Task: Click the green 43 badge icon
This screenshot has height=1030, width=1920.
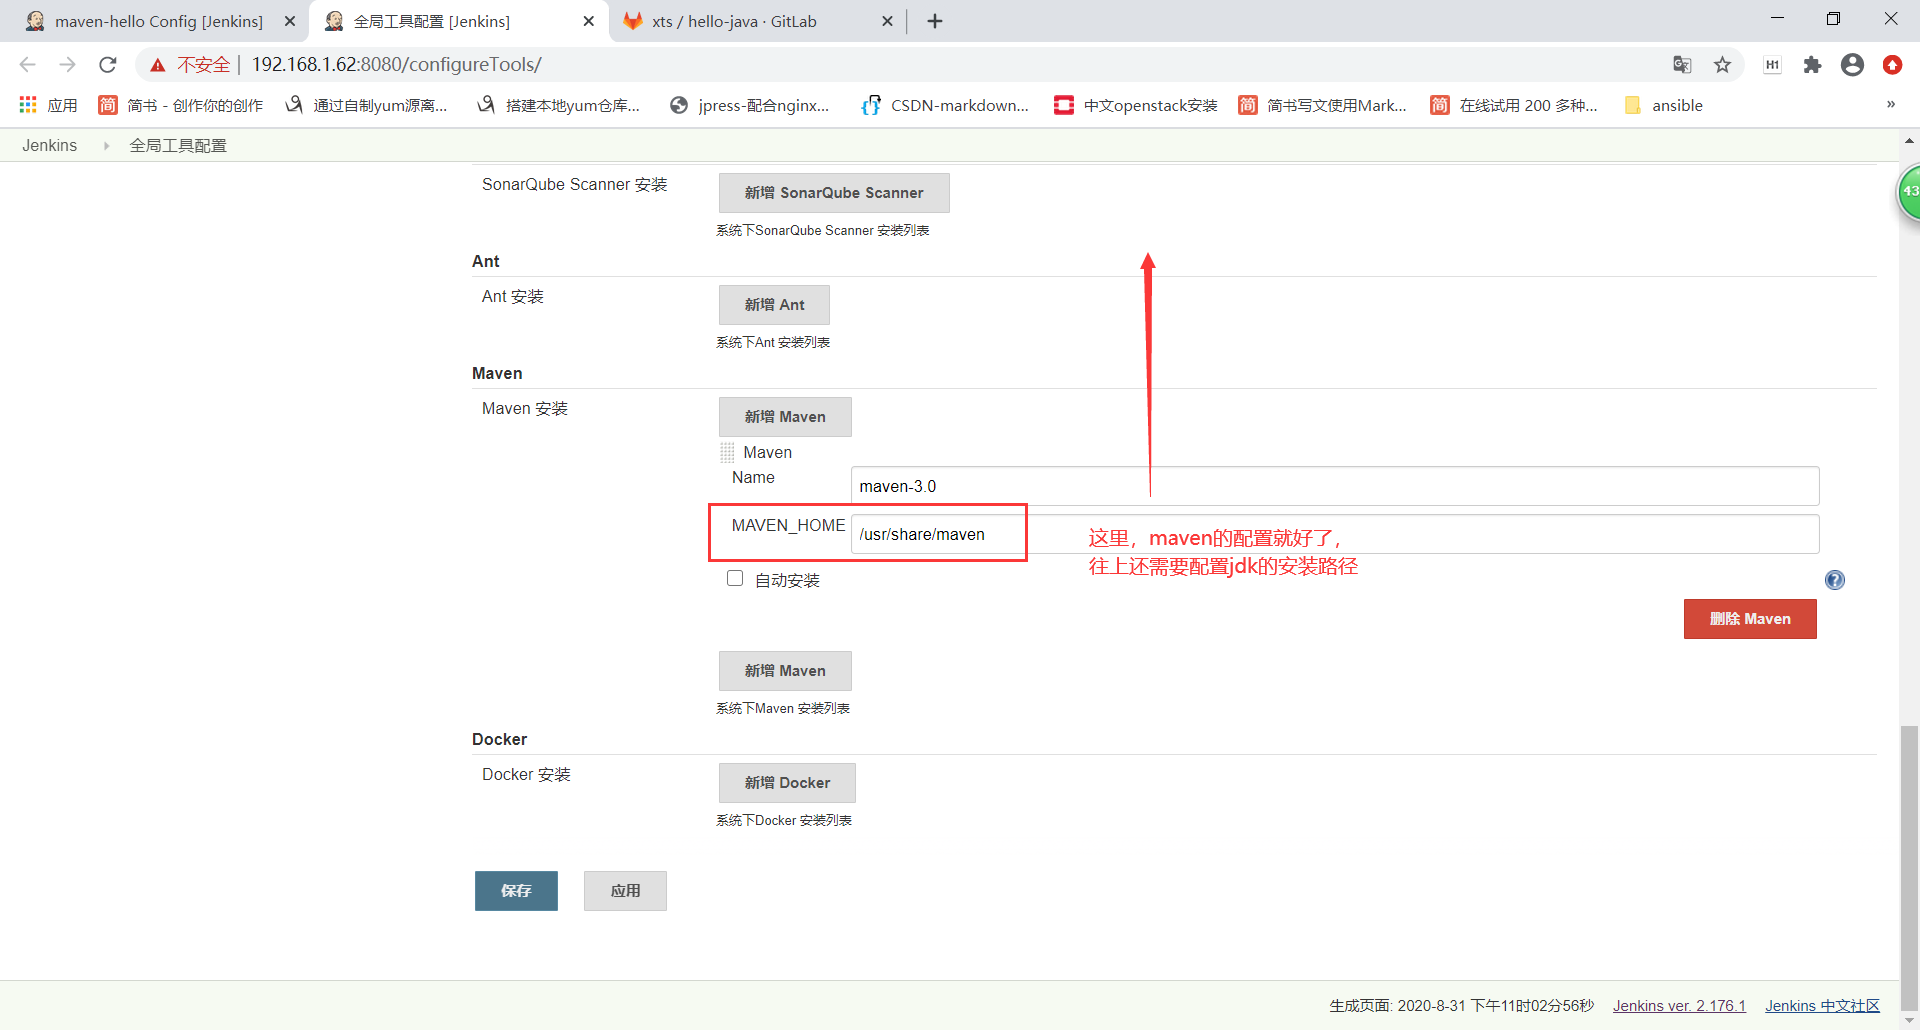Action: click(x=1909, y=192)
